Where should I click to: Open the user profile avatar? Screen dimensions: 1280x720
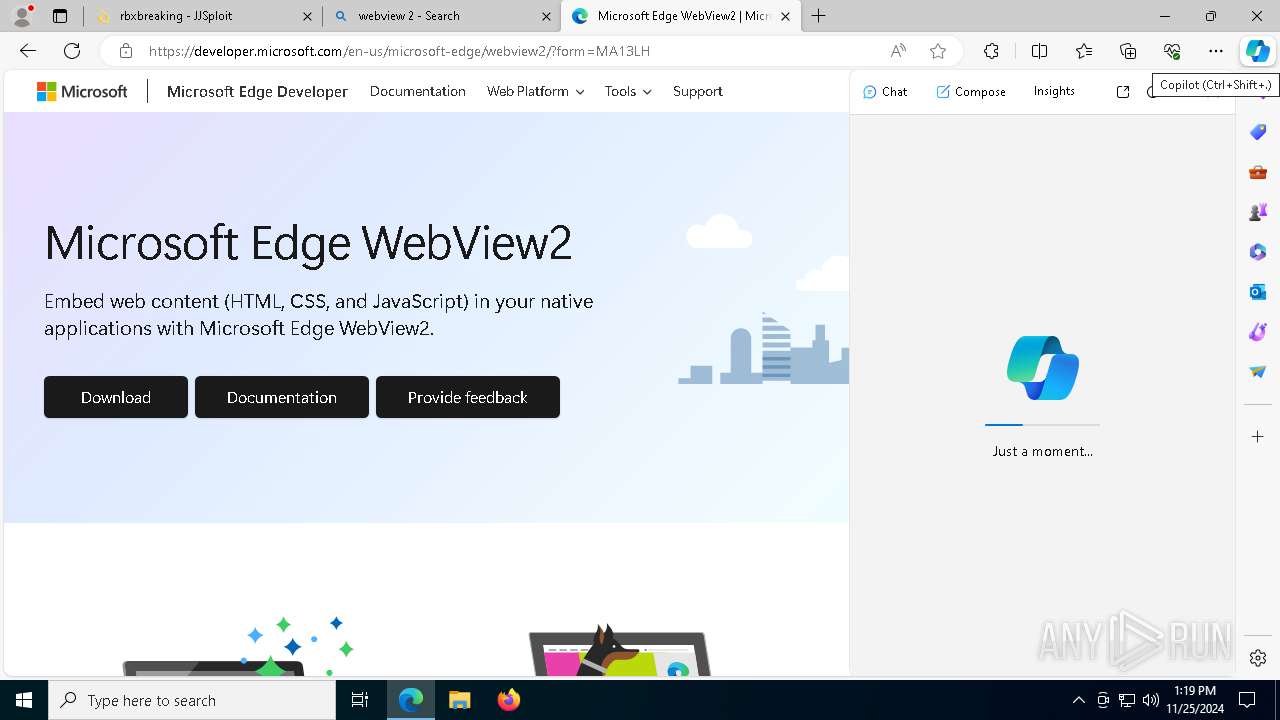point(22,16)
